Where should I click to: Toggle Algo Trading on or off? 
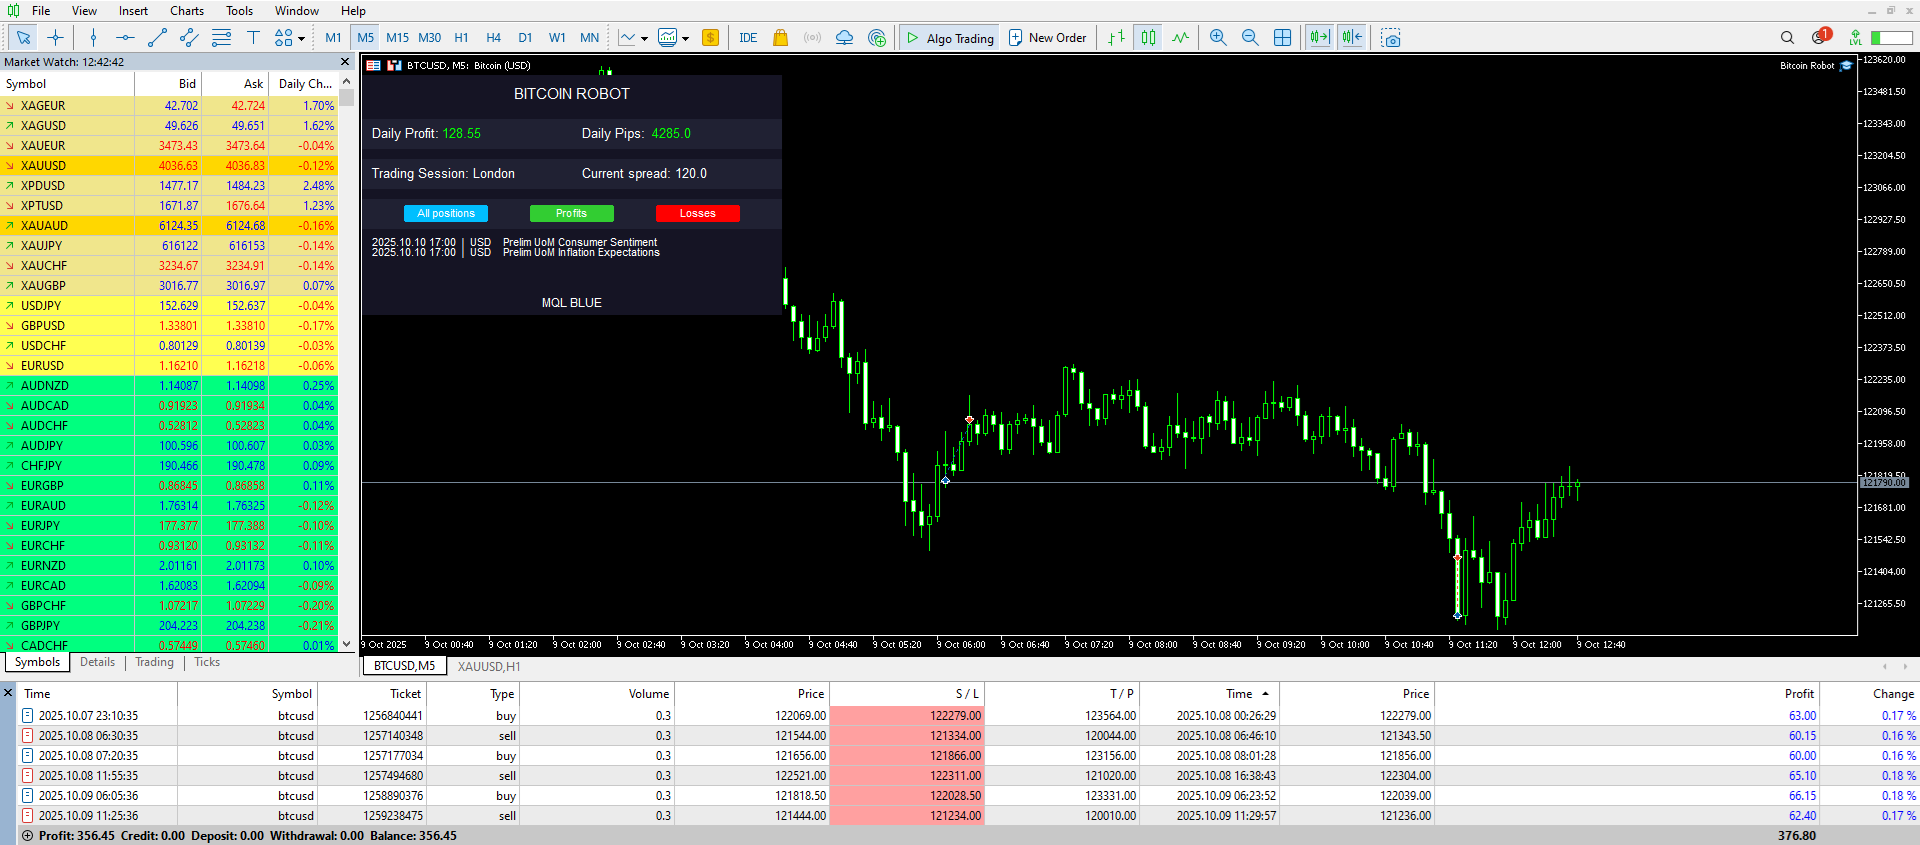point(949,38)
